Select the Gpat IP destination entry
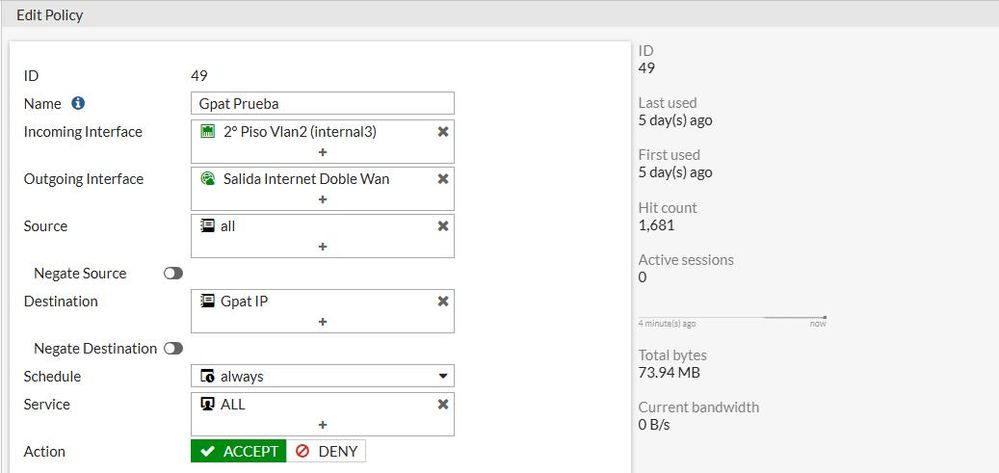 coord(244,302)
